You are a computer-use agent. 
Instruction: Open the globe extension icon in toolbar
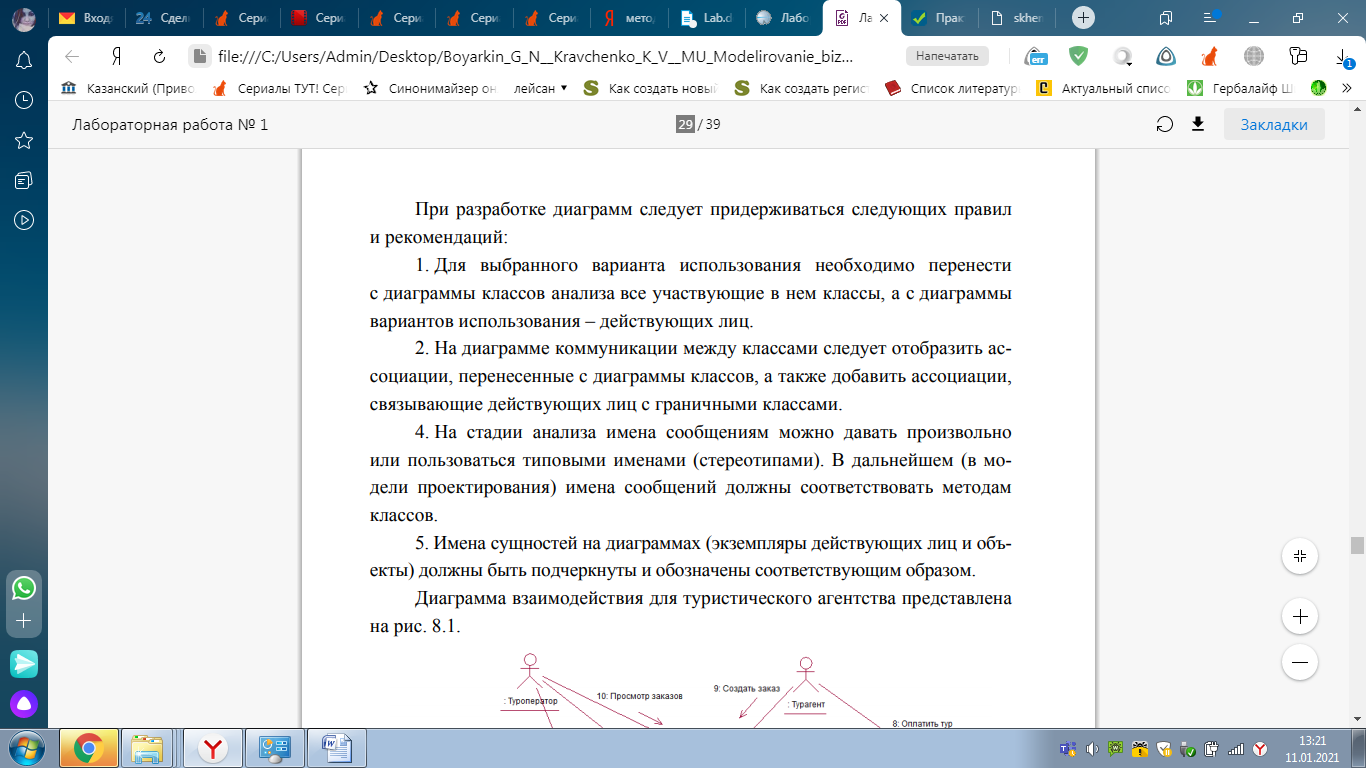click(1254, 57)
